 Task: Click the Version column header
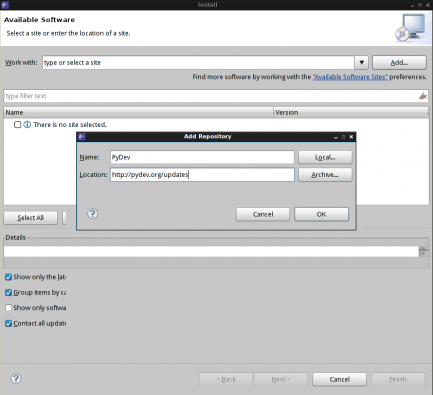click(351, 112)
